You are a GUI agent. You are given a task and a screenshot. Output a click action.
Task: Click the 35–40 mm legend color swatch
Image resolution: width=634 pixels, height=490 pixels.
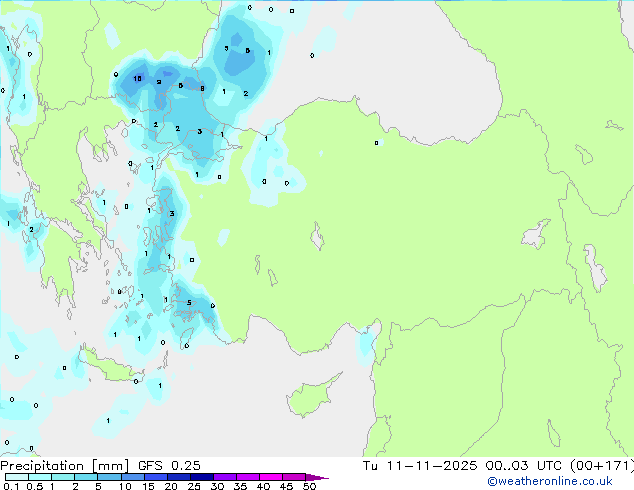point(247,477)
